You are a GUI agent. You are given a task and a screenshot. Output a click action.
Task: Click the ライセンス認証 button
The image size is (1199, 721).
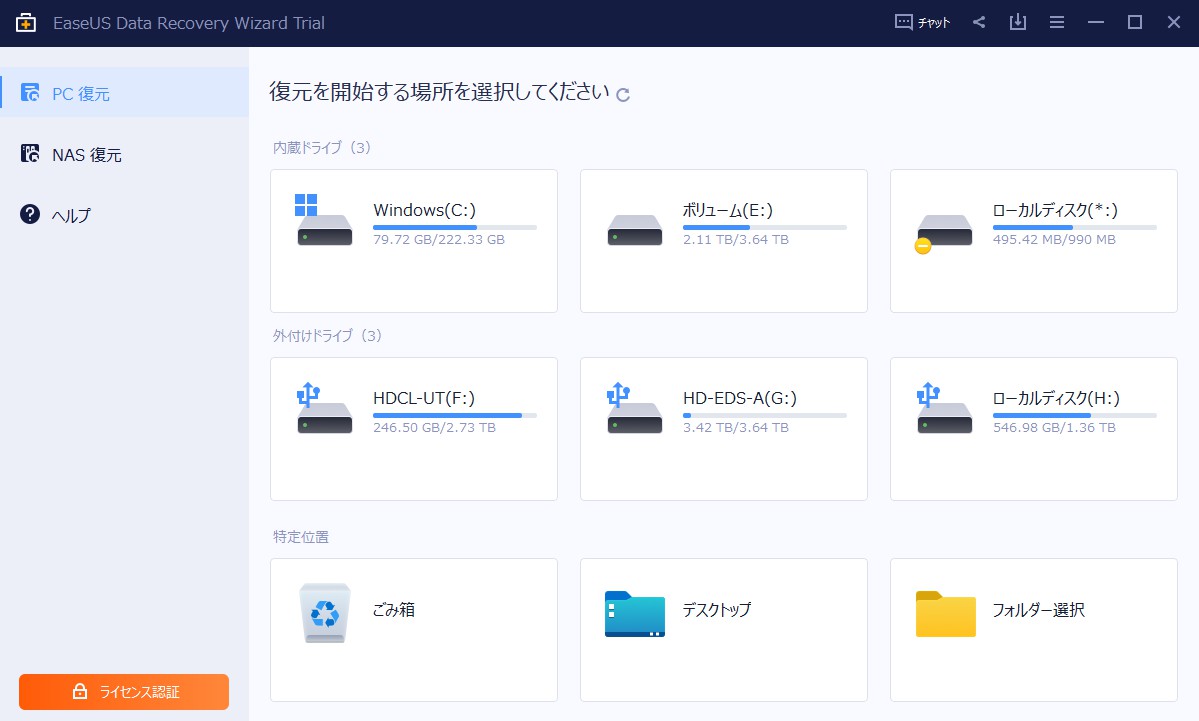[124, 692]
